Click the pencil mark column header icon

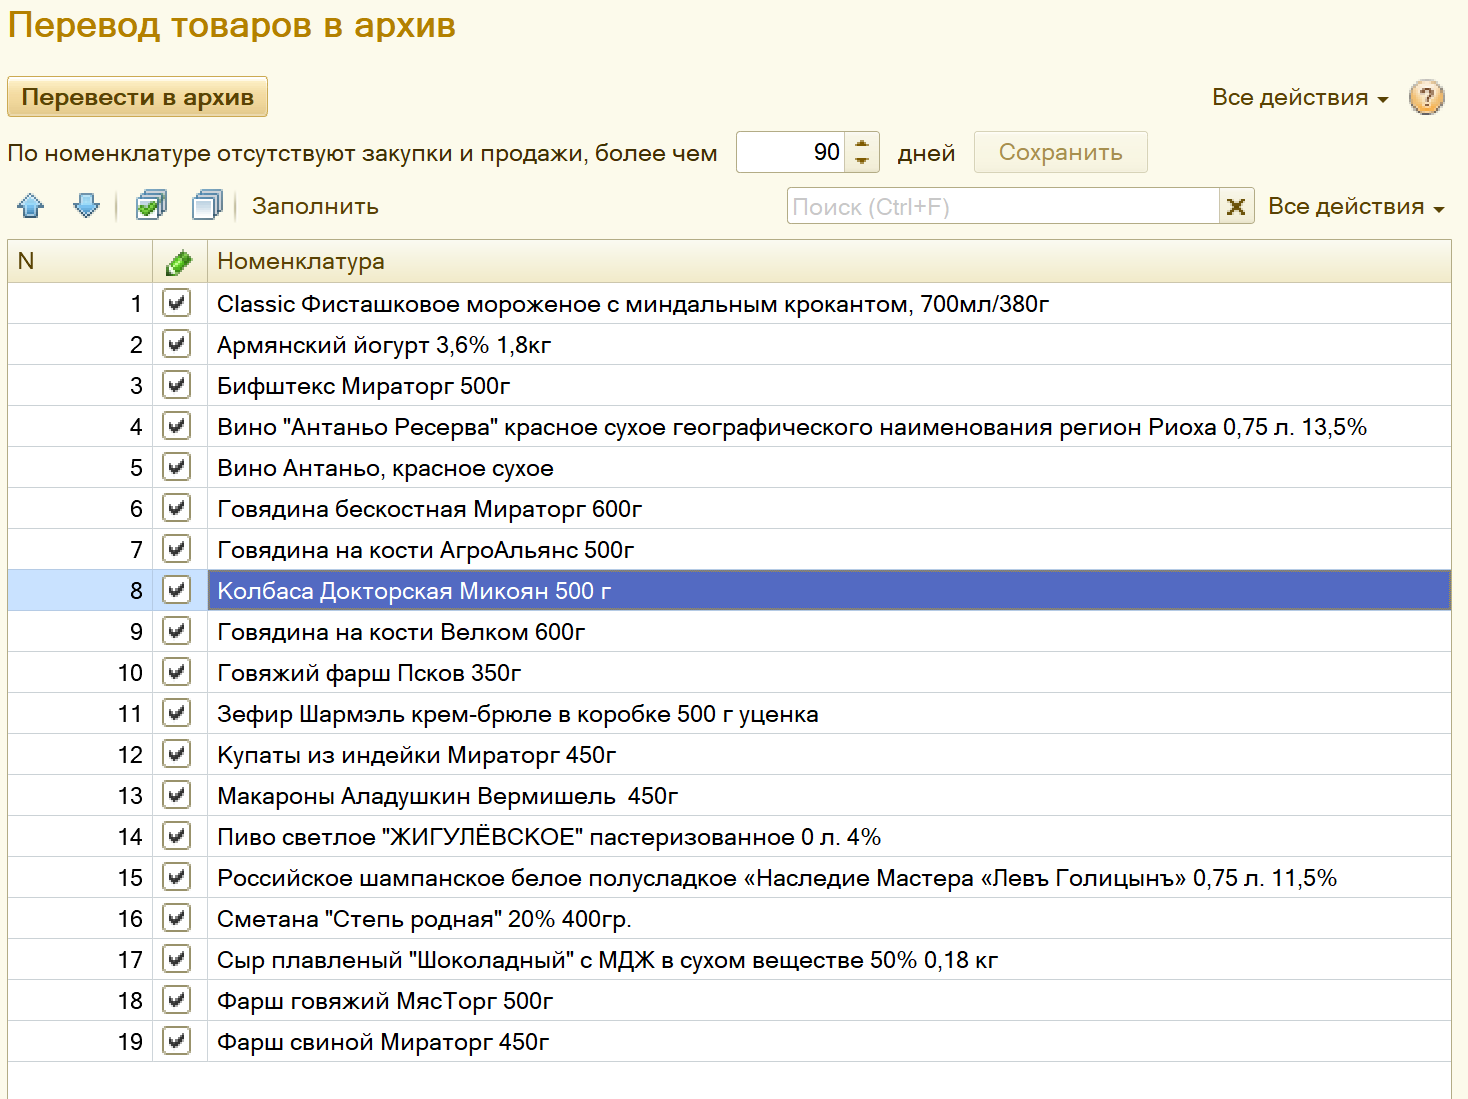tap(179, 262)
